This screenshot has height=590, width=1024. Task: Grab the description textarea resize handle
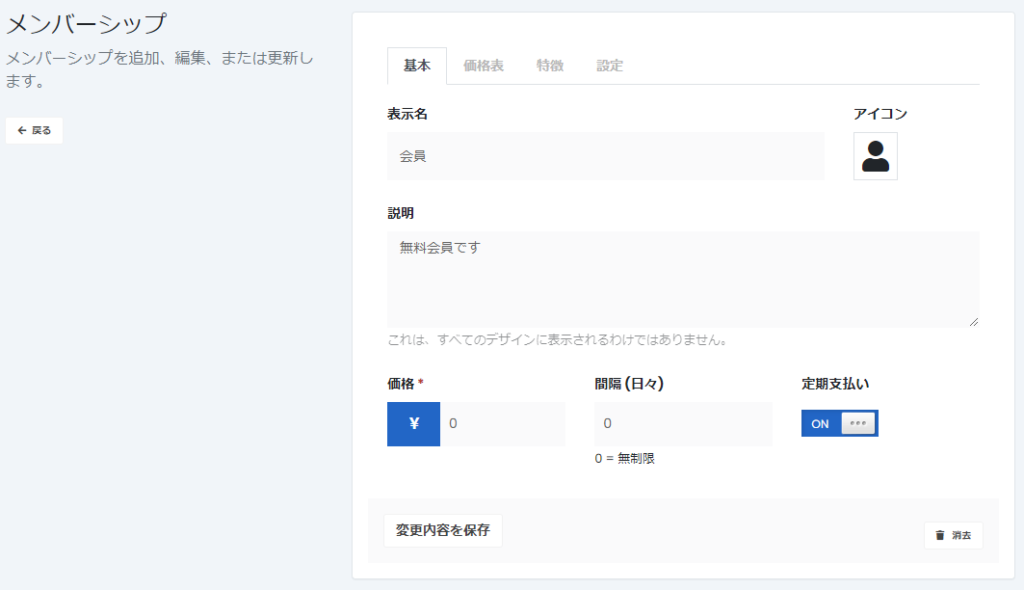pos(973,321)
